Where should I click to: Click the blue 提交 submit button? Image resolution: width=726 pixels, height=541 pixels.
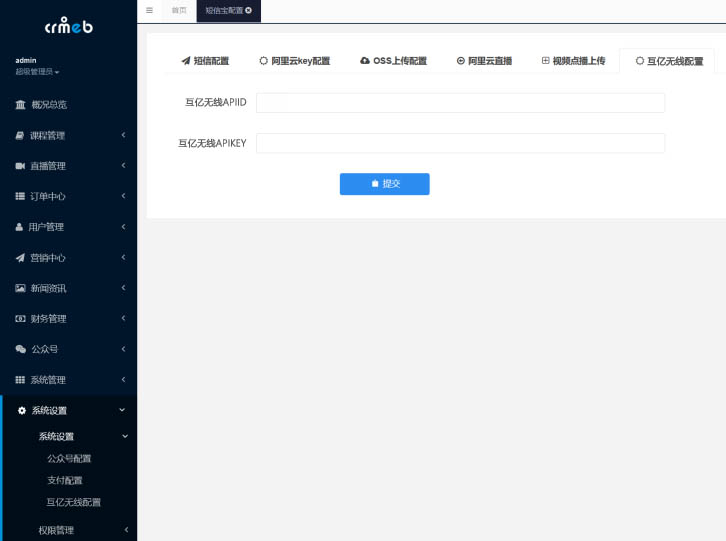[x=384, y=184]
